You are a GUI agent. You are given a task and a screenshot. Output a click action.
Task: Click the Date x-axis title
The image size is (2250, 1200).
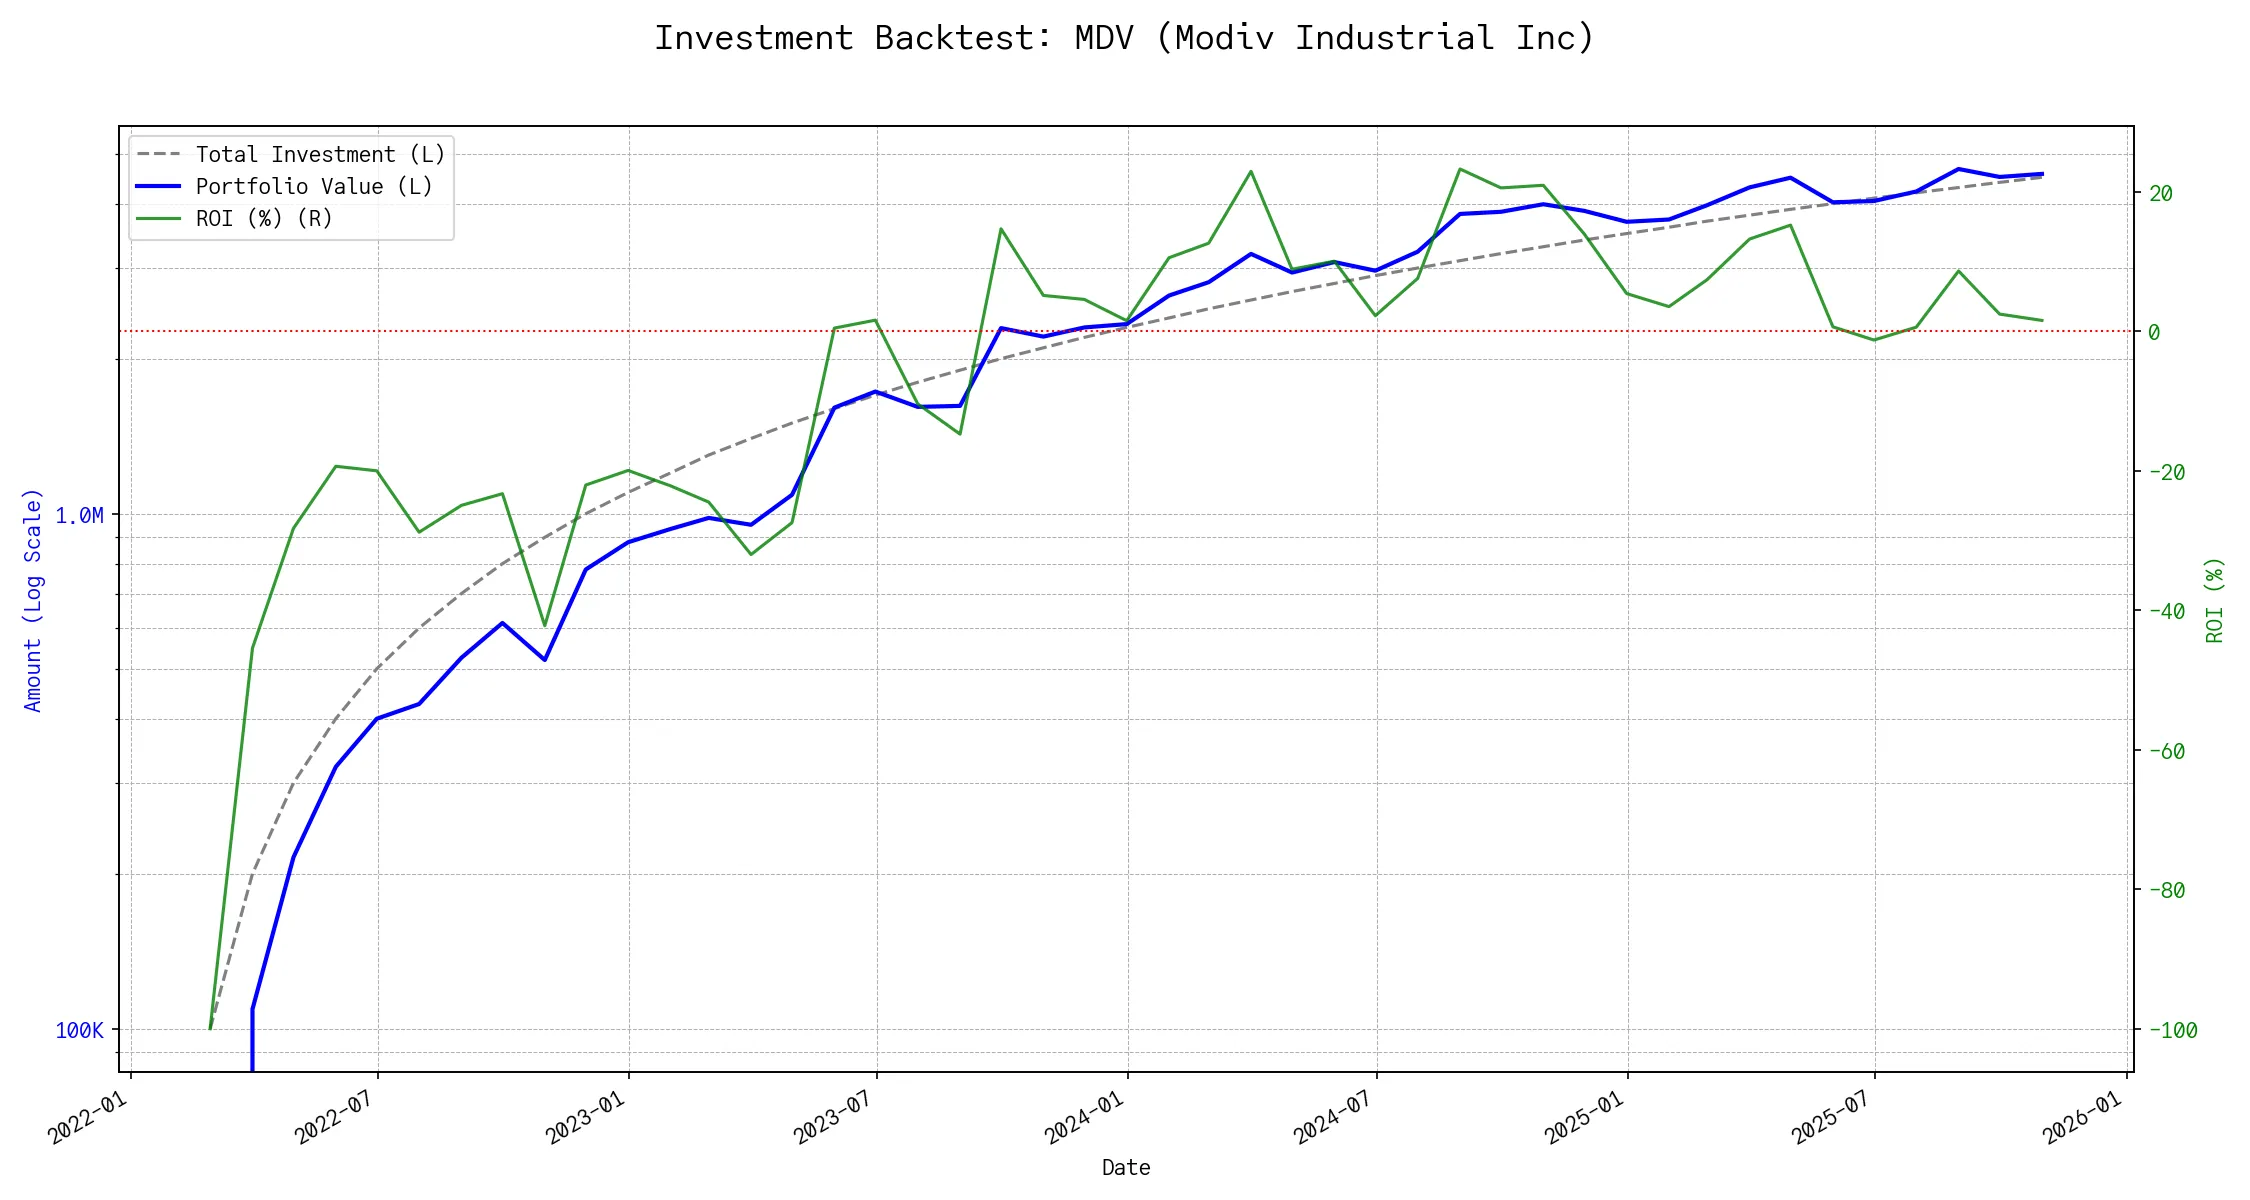(x=1126, y=1168)
